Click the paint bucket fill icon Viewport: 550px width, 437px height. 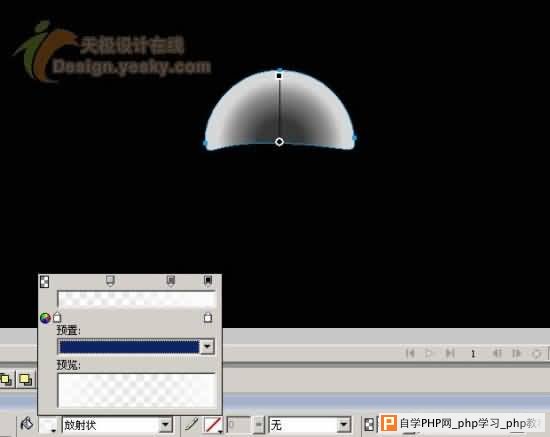[27, 424]
